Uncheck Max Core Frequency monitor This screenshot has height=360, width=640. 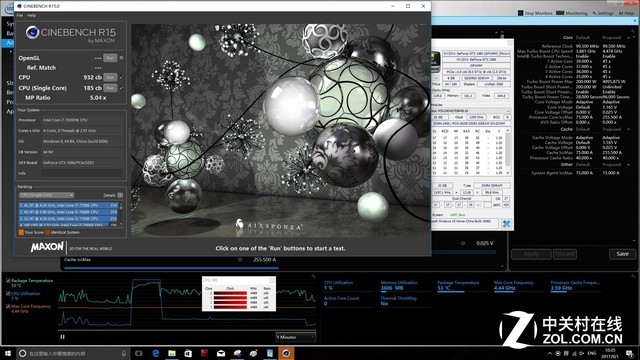(x=8, y=306)
